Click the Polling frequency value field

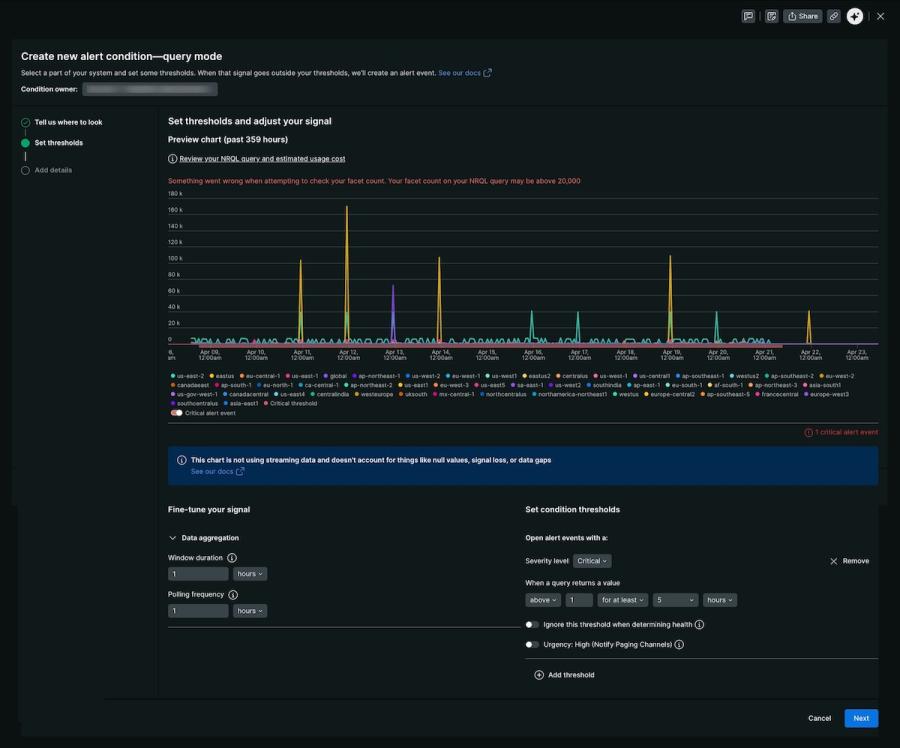coord(198,611)
